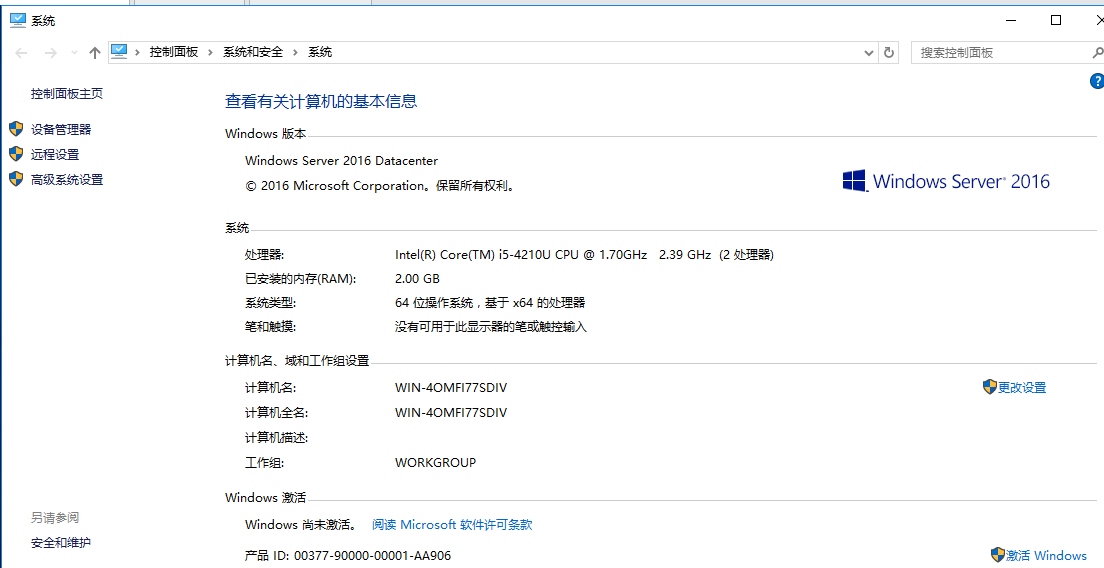Select 控制面板 in the breadcrumb path

pyautogui.click(x=174, y=52)
